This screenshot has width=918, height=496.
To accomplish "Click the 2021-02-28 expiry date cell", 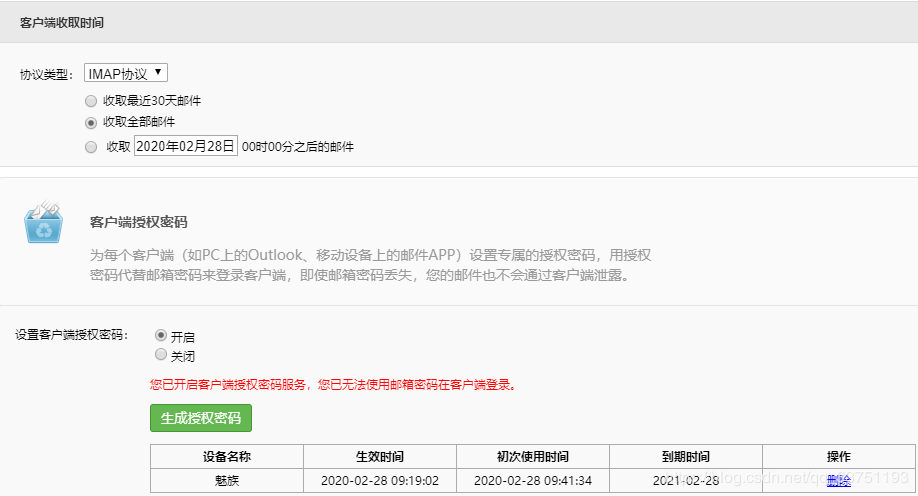I will click(x=686, y=481).
